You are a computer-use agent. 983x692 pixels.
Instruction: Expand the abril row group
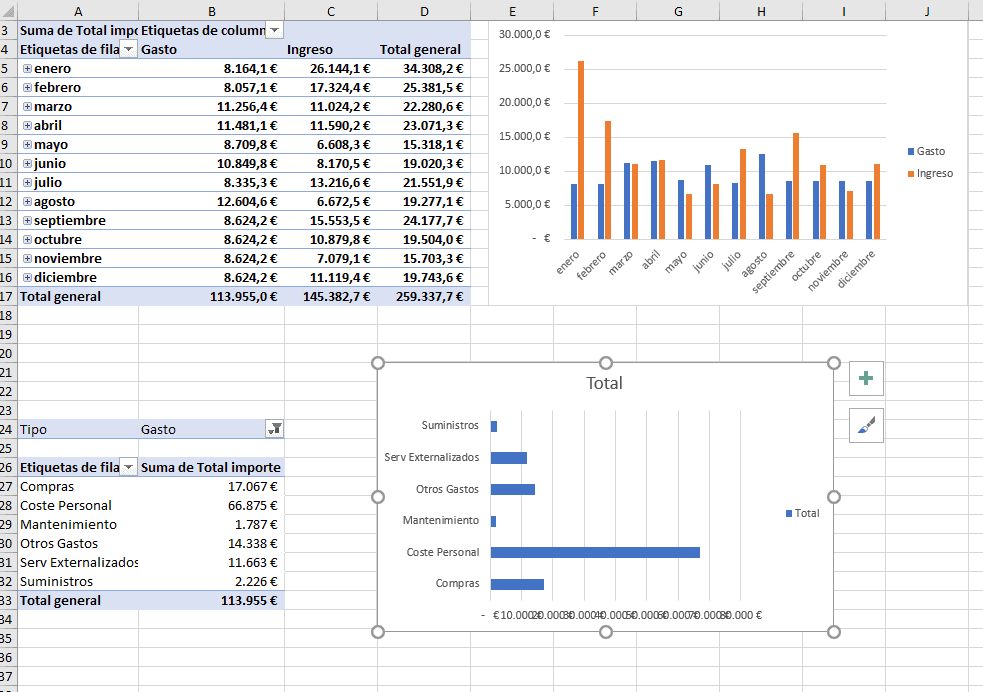(28, 125)
